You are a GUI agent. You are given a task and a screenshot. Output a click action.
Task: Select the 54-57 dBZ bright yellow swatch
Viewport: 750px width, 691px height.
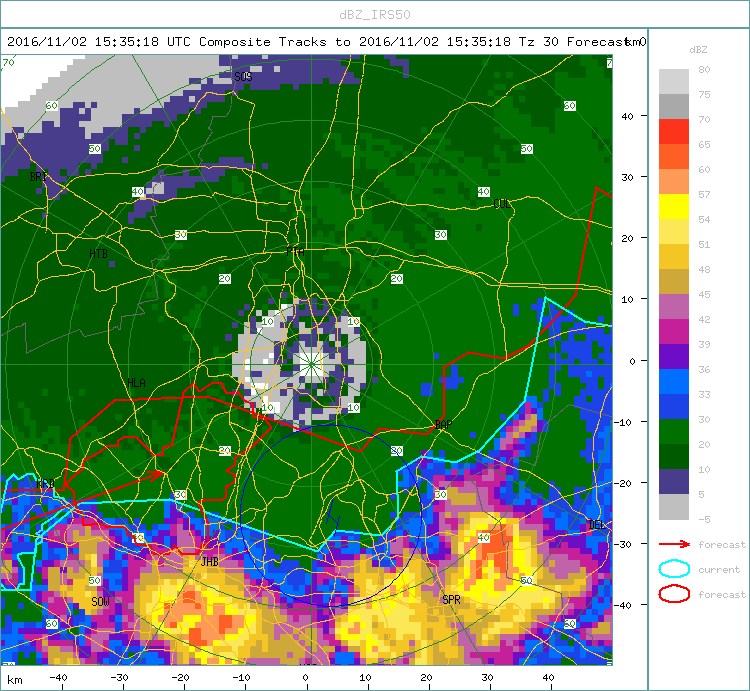tap(674, 207)
